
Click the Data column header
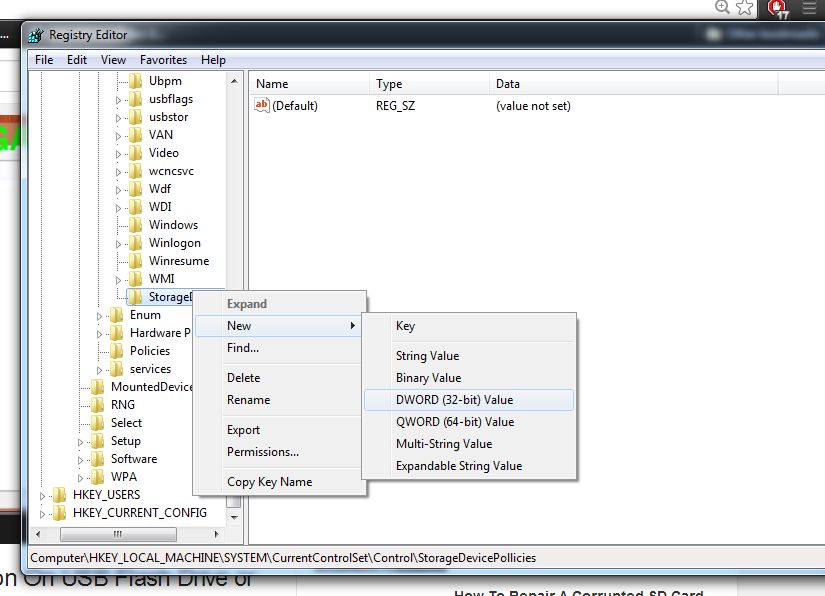click(x=633, y=84)
